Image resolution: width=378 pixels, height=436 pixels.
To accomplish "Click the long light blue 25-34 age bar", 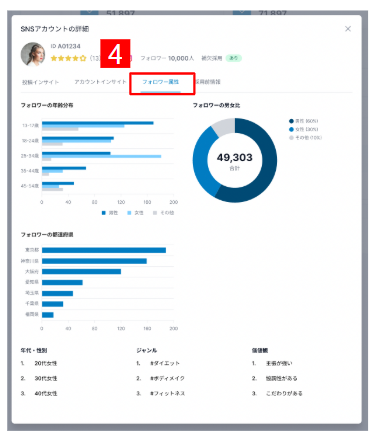I will (101, 156).
